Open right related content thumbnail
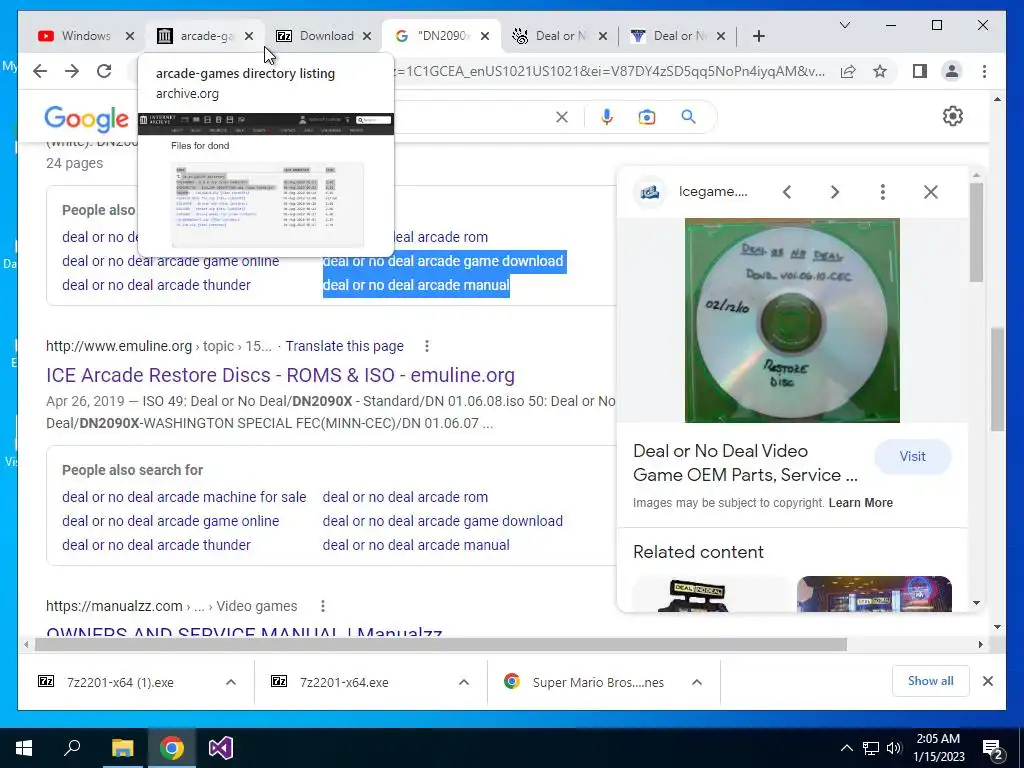 874,594
